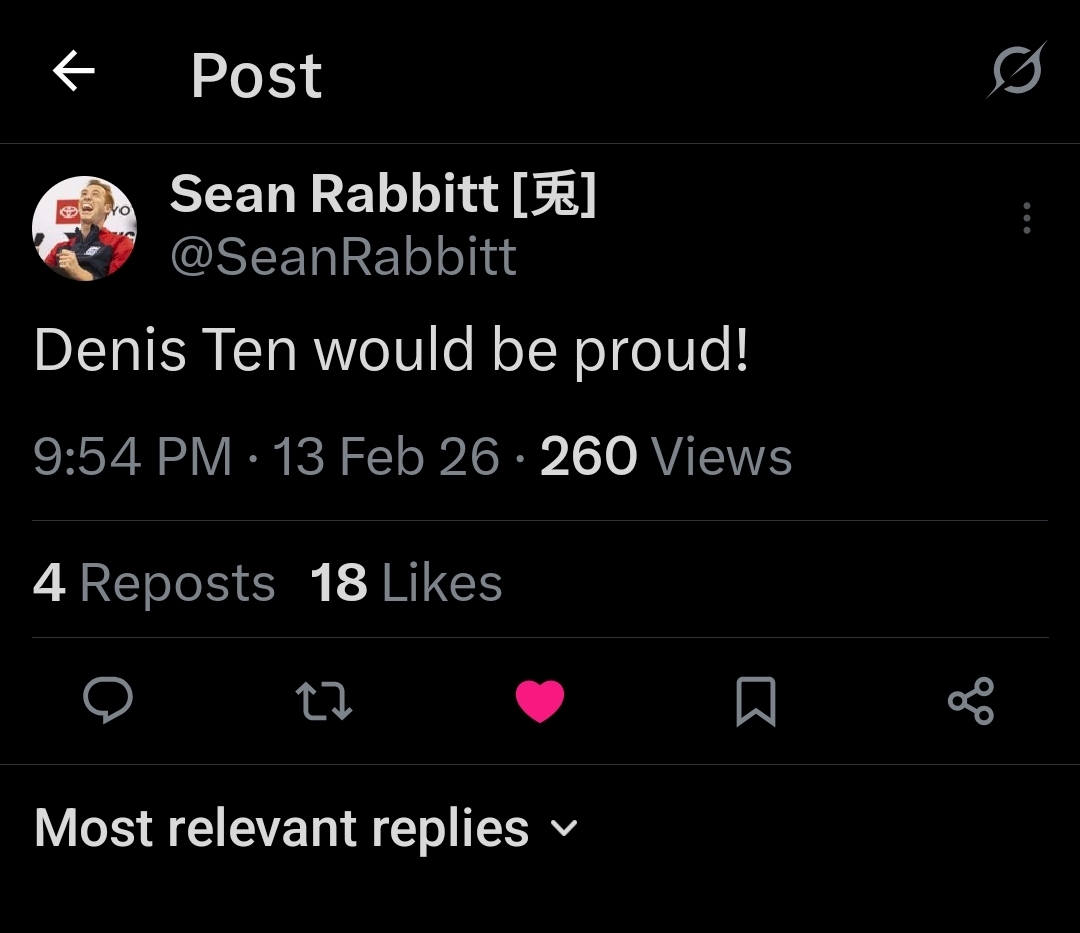Open the 260 Views analytics

point(666,457)
